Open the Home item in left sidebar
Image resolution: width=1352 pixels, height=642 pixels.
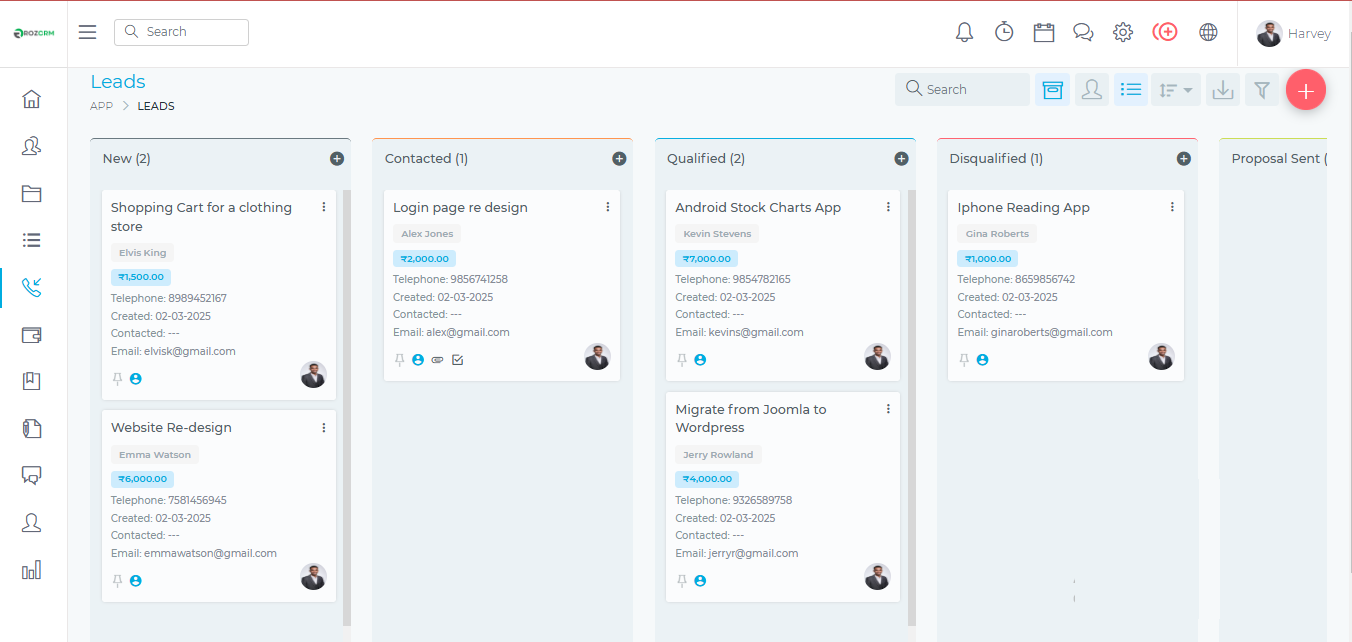point(32,99)
